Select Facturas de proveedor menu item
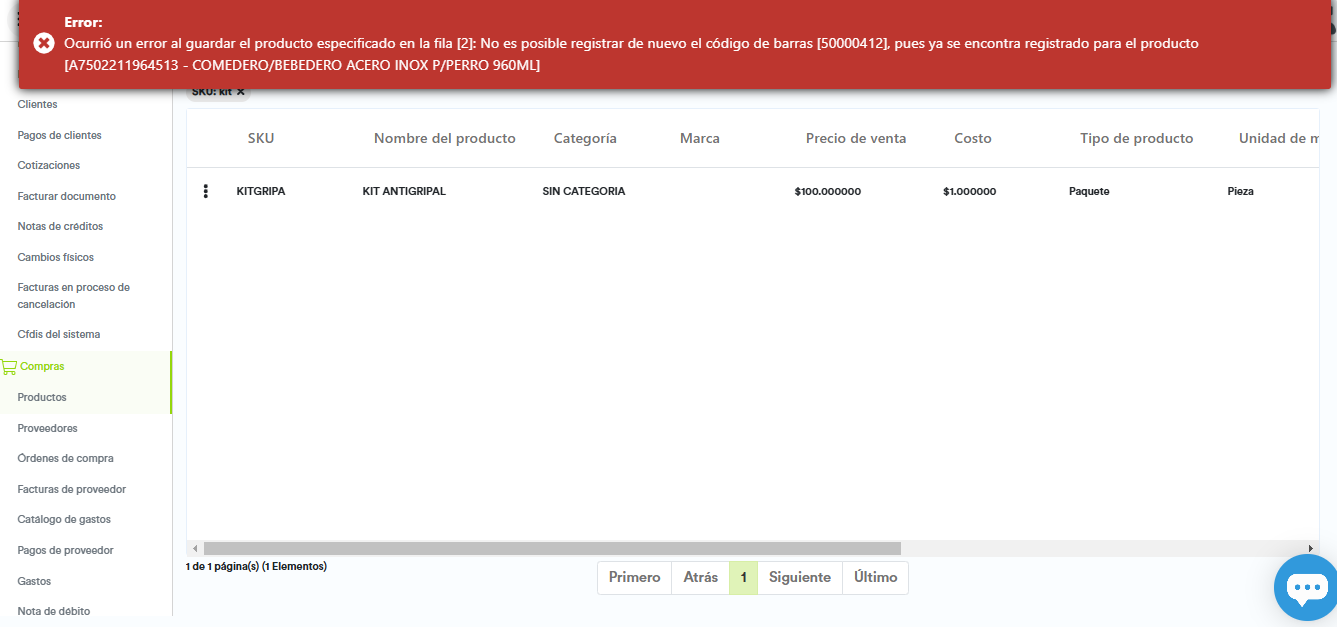Screen dimensions: 1337x627 (71, 489)
